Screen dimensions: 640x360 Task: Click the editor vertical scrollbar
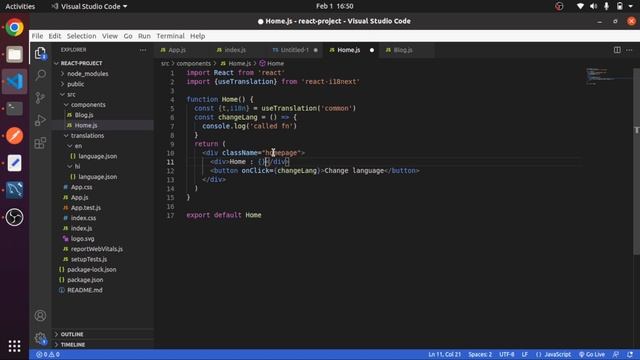pyautogui.click(x=636, y=161)
